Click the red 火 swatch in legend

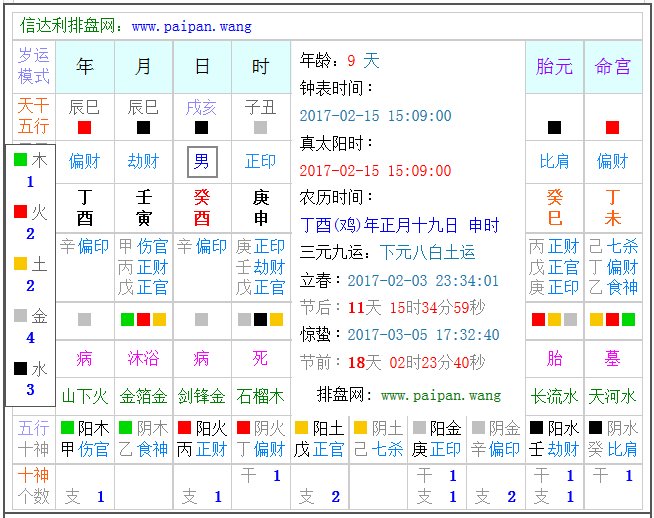tap(20, 211)
